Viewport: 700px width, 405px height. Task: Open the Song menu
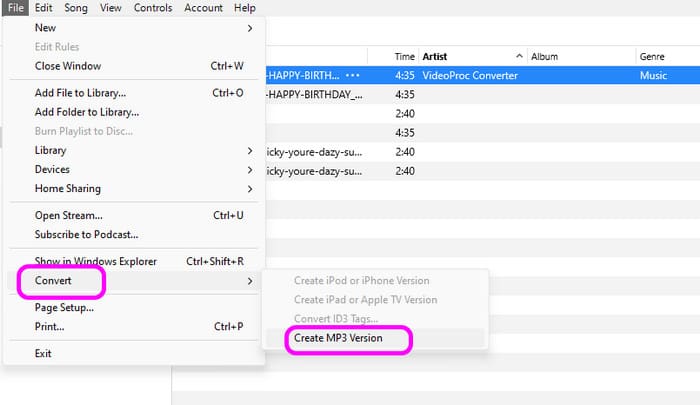click(x=76, y=8)
